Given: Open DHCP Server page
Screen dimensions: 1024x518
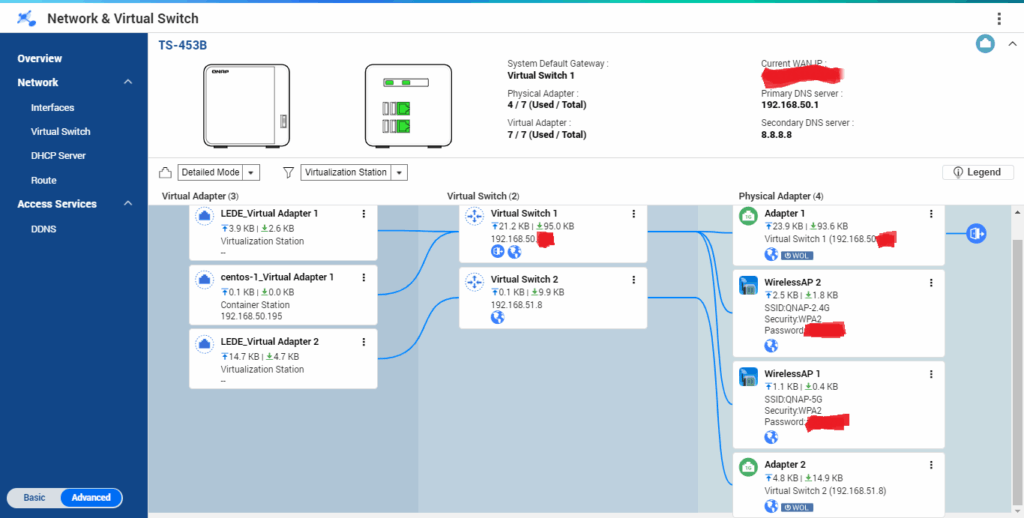Looking at the screenshot, I should pyautogui.click(x=58, y=155).
